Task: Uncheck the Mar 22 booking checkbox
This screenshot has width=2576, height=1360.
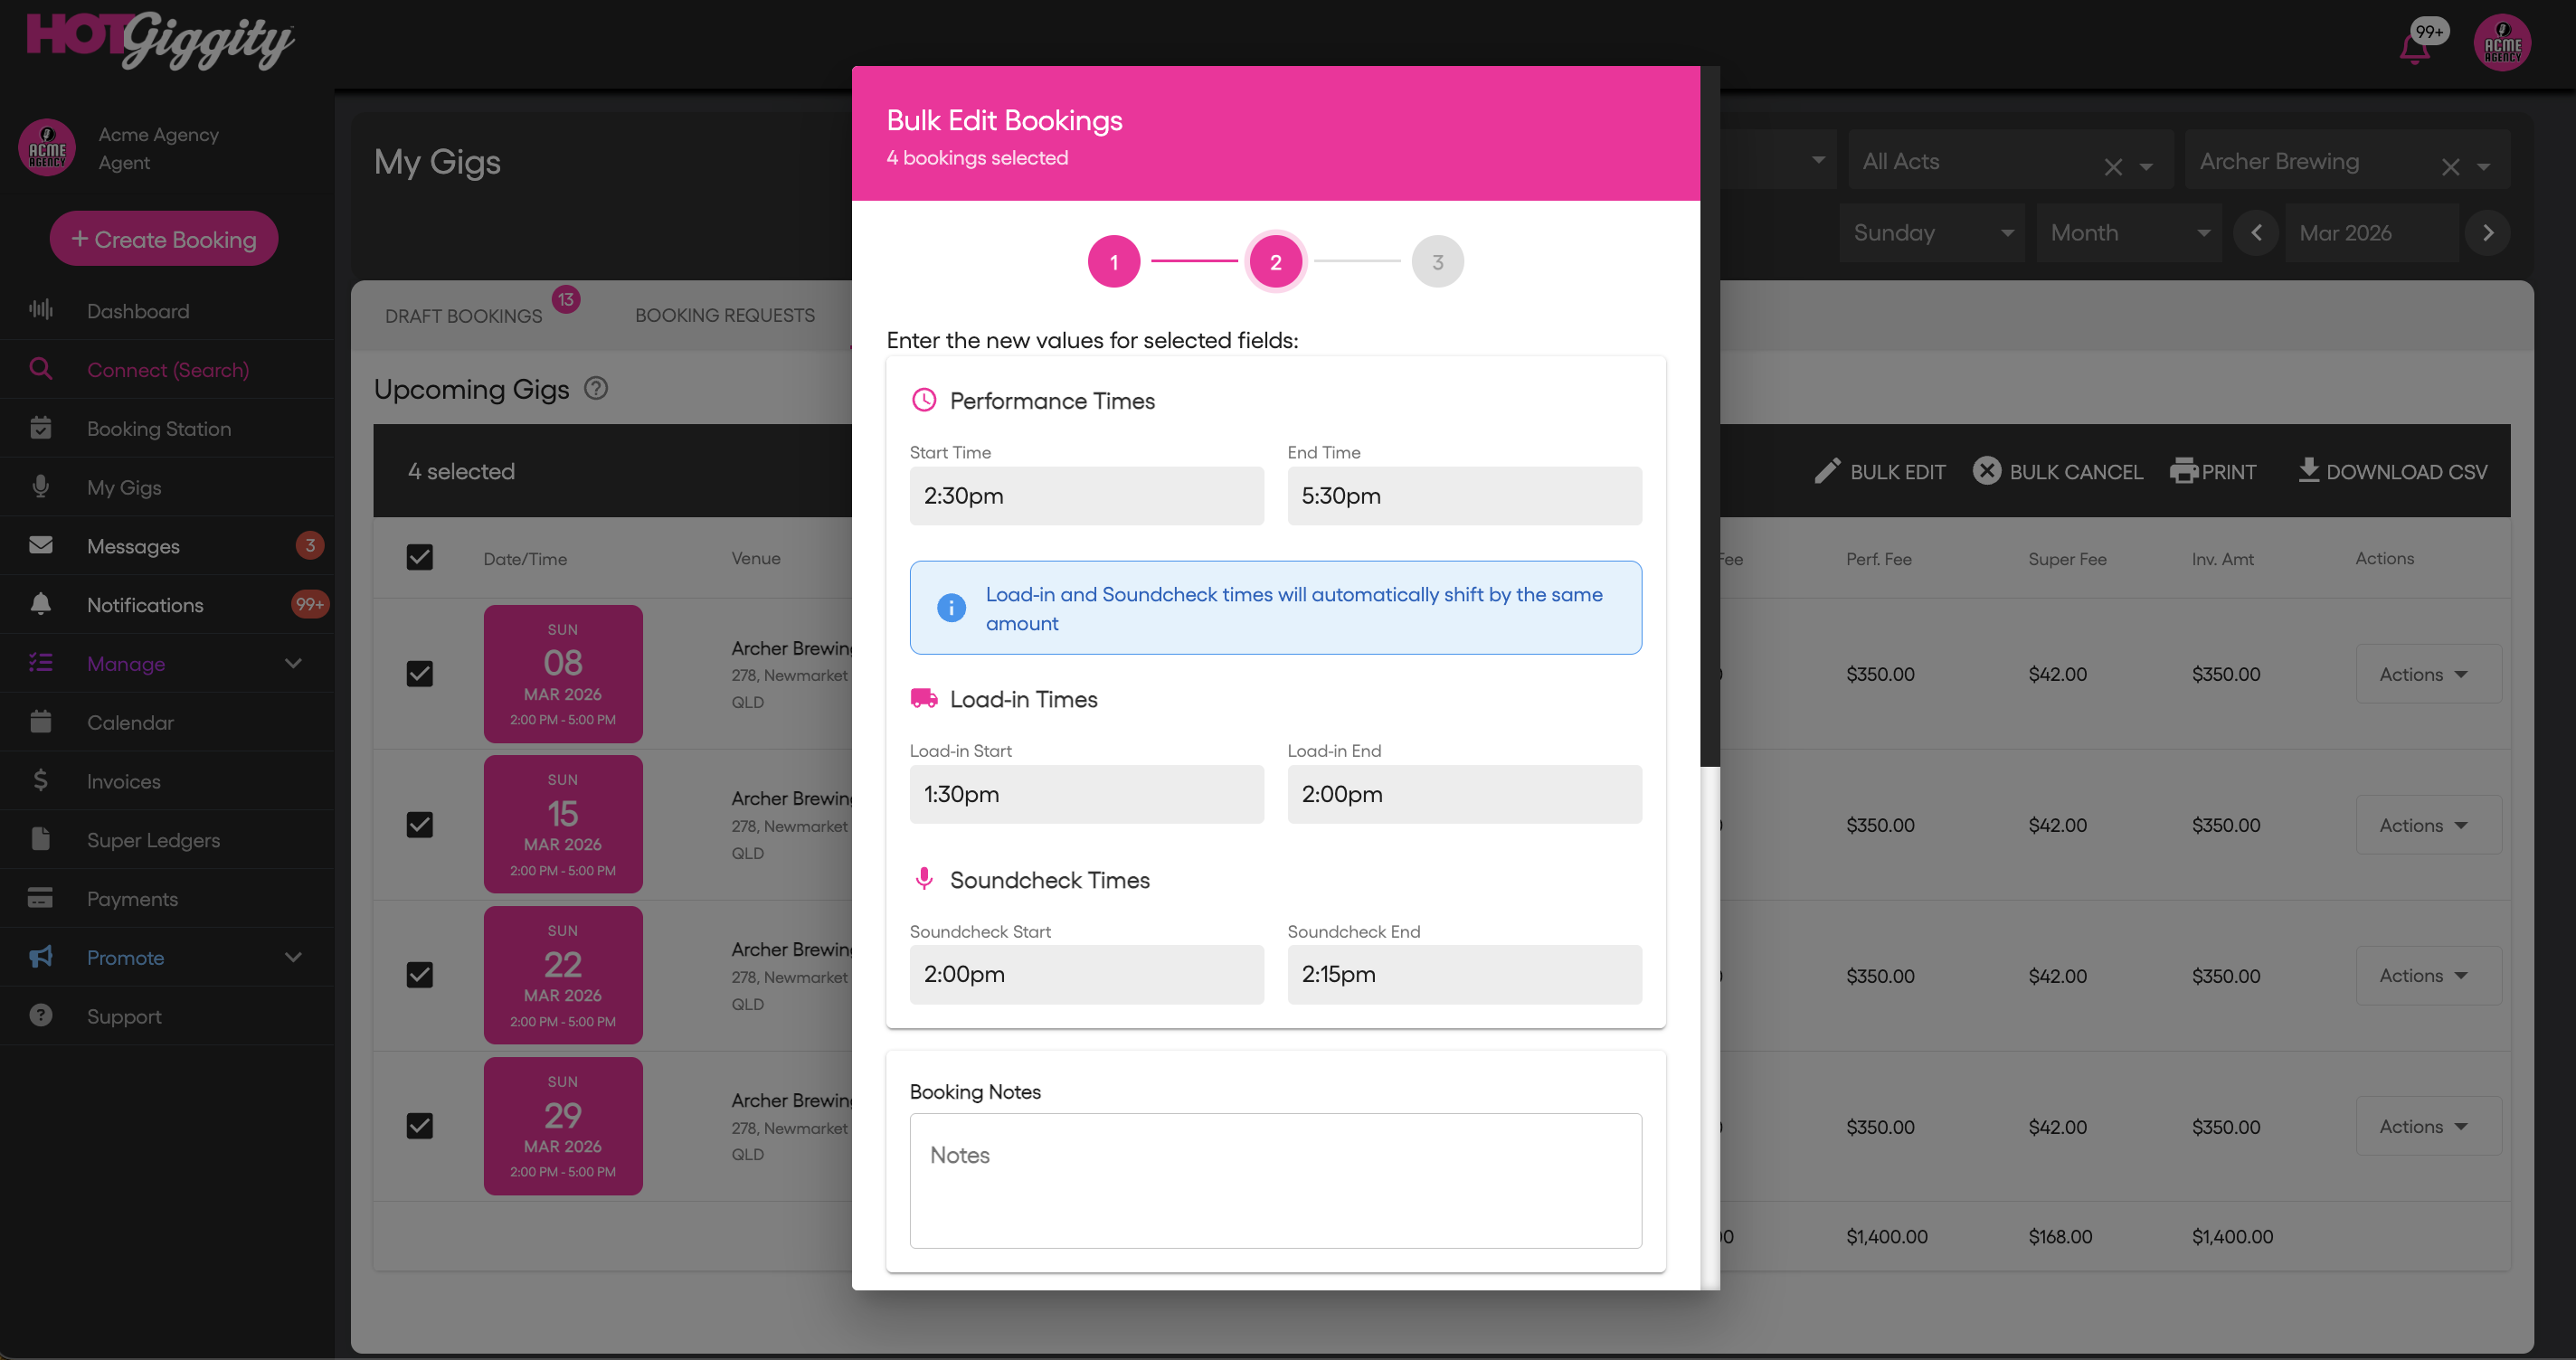Action: pyautogui.click(x=420, y=975)
